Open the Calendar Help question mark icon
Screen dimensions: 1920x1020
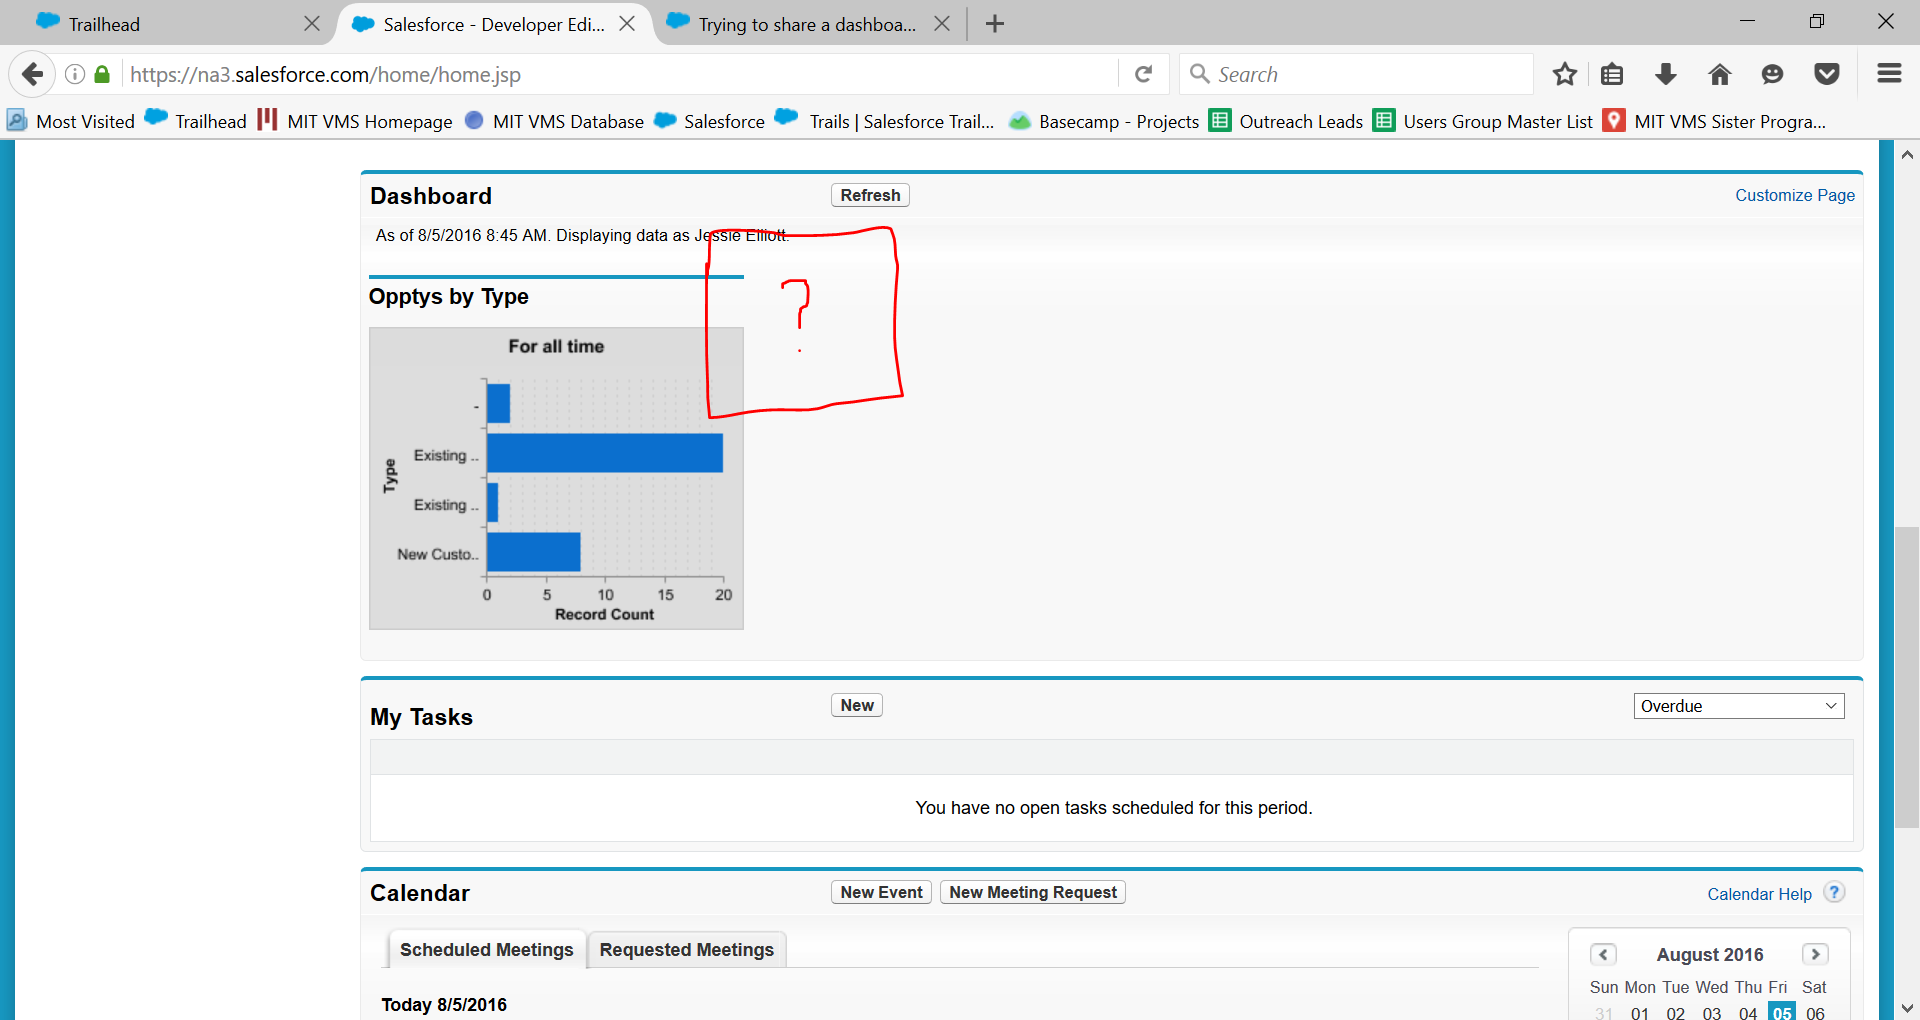pyautogui.click(x=1834, y=892)
